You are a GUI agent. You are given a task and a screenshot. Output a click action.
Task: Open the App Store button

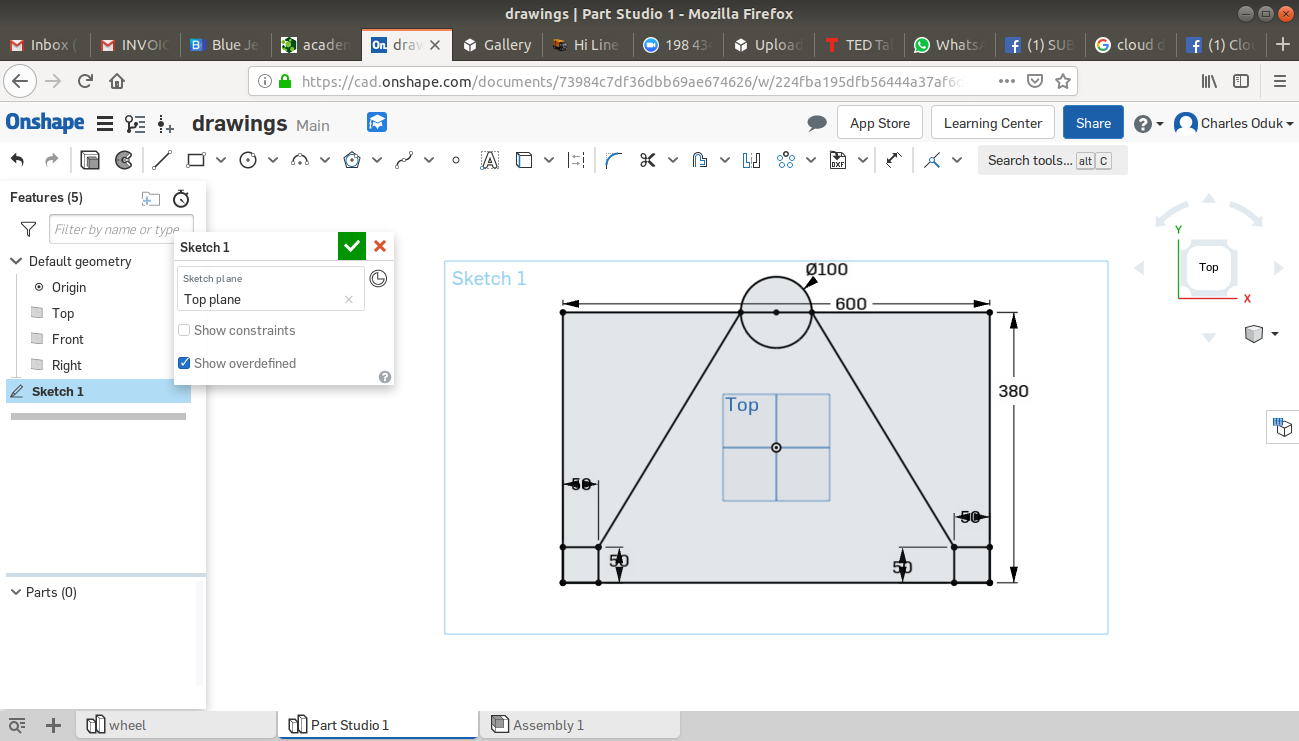click(880, 123)
